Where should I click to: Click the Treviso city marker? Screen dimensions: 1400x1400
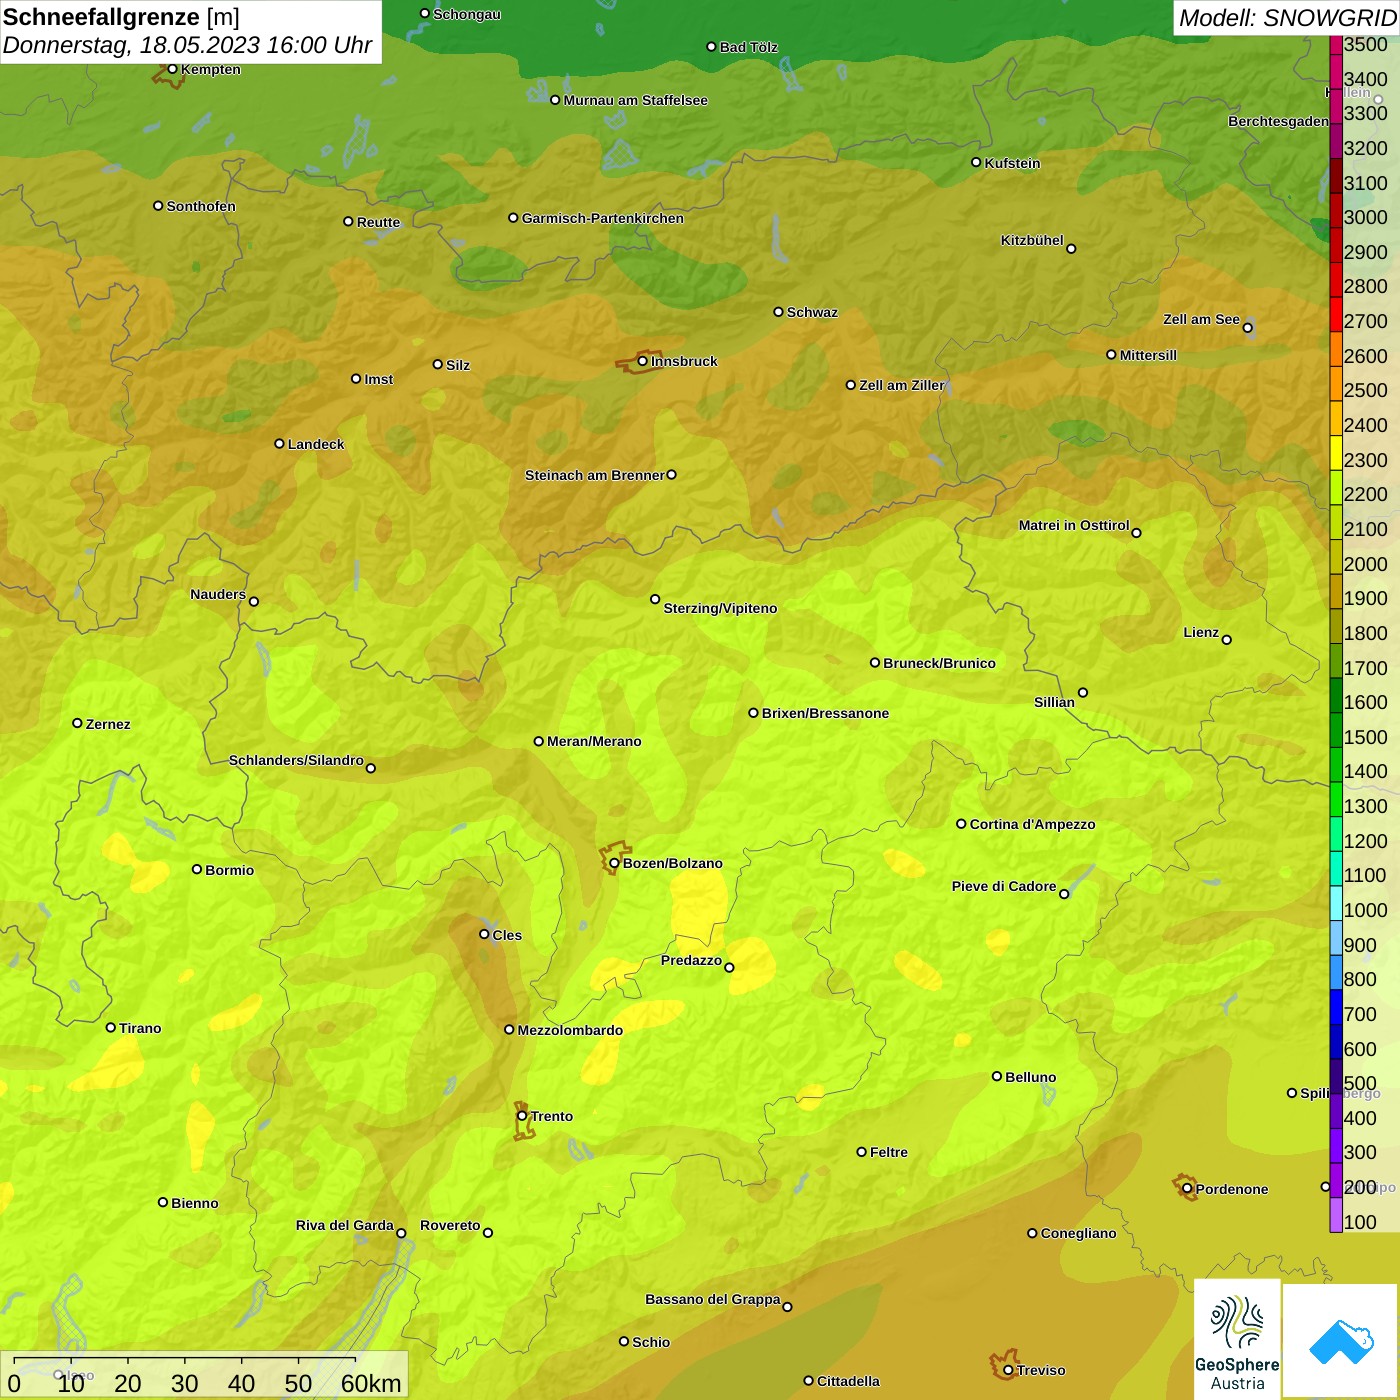1008,1370
